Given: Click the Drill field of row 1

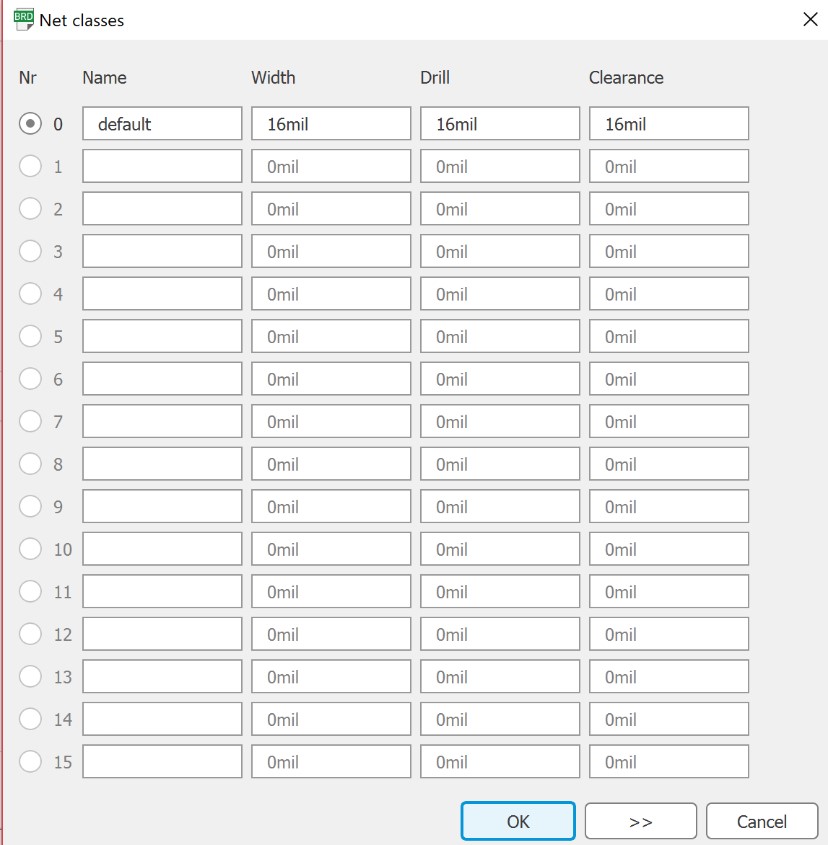Looking at the screenshot, I should [x=500, y=166].
